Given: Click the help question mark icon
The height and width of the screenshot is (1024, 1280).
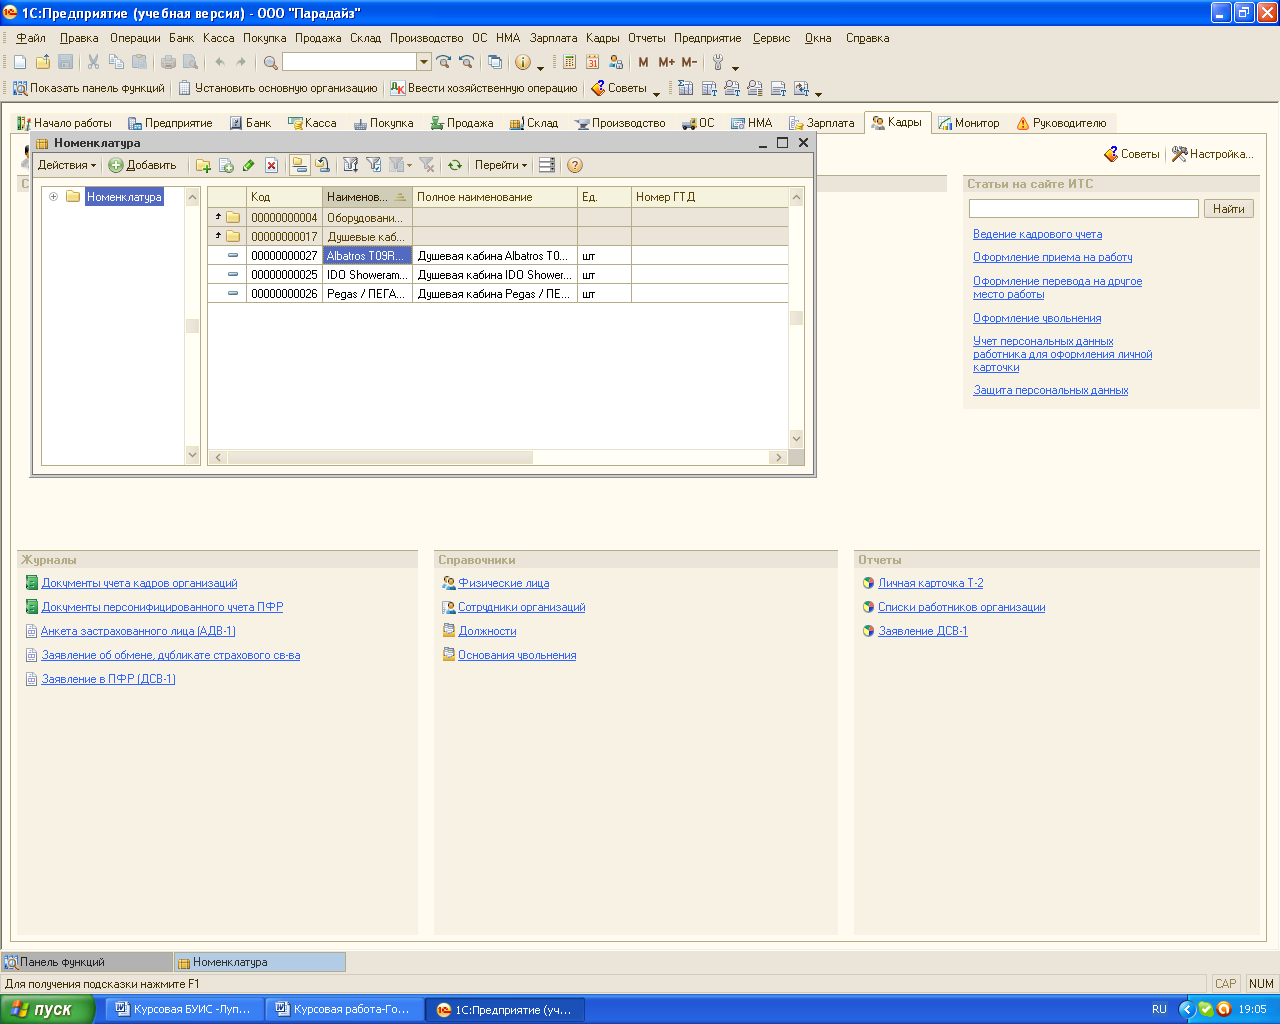Looking at the screenshot, I should pos(574,166).
